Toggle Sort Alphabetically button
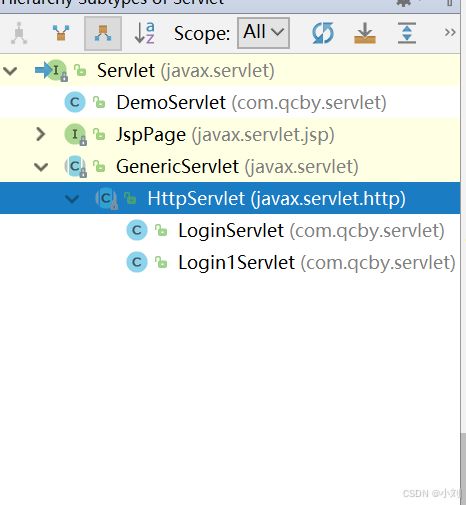 tap(144, 33)
